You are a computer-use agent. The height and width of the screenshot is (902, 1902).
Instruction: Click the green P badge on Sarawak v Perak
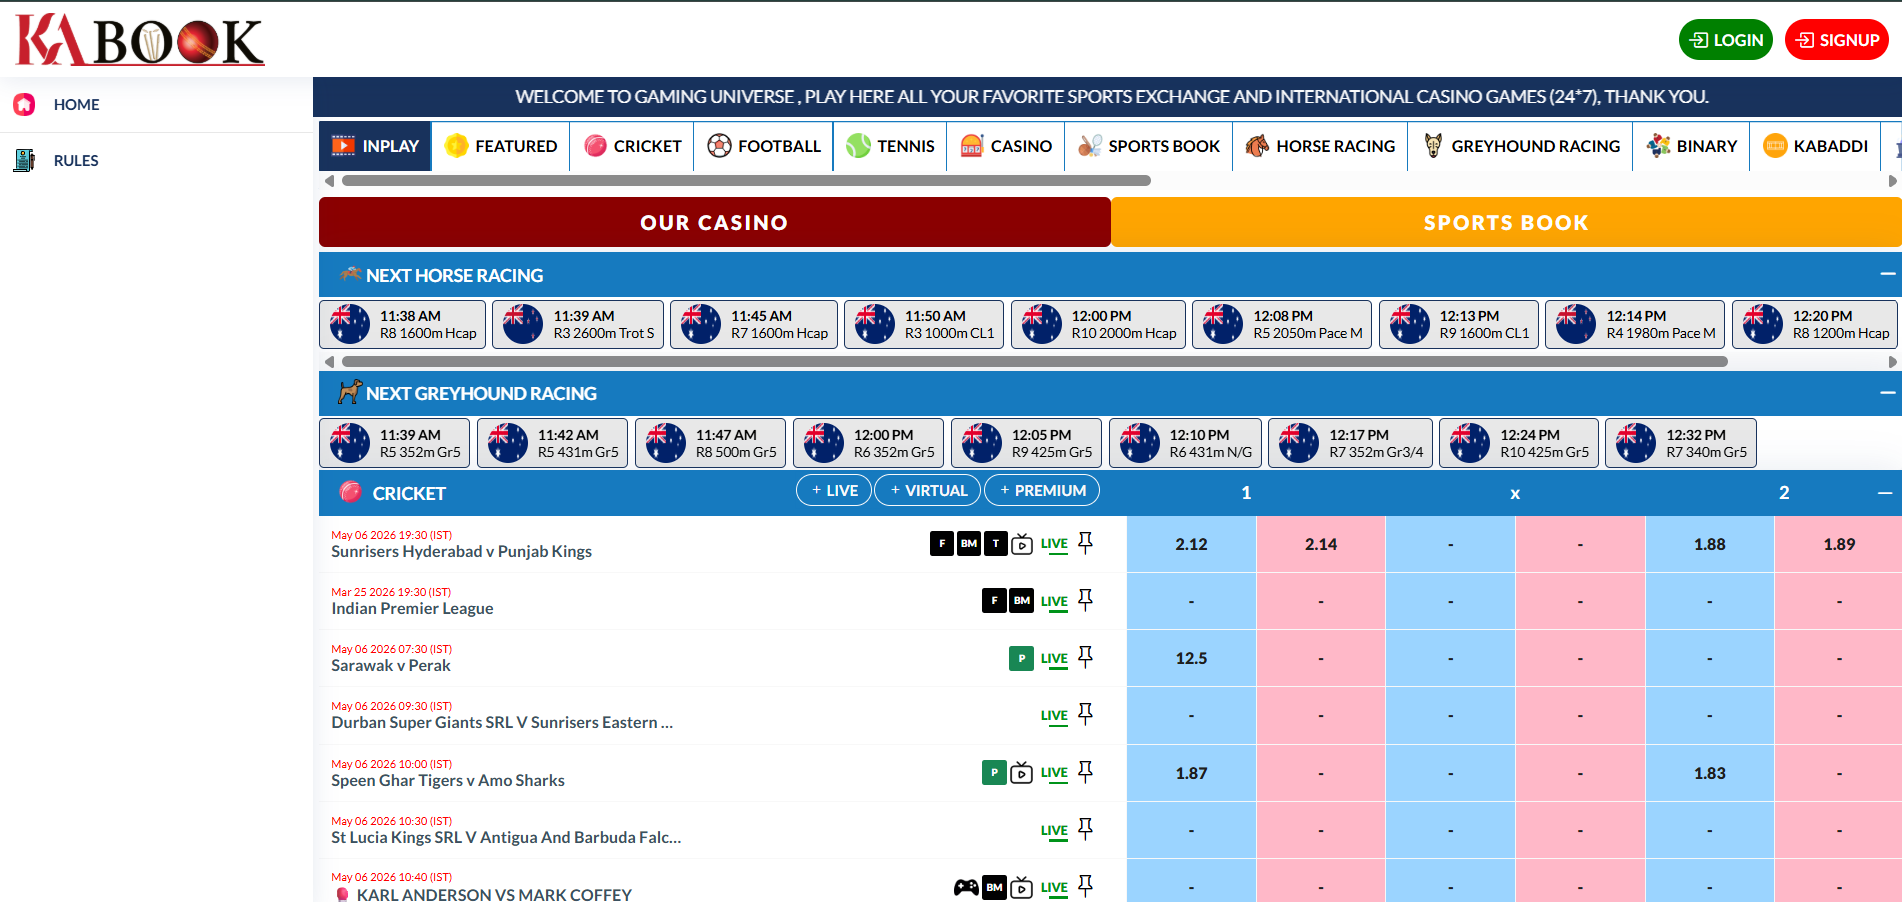pos(1021,658)
